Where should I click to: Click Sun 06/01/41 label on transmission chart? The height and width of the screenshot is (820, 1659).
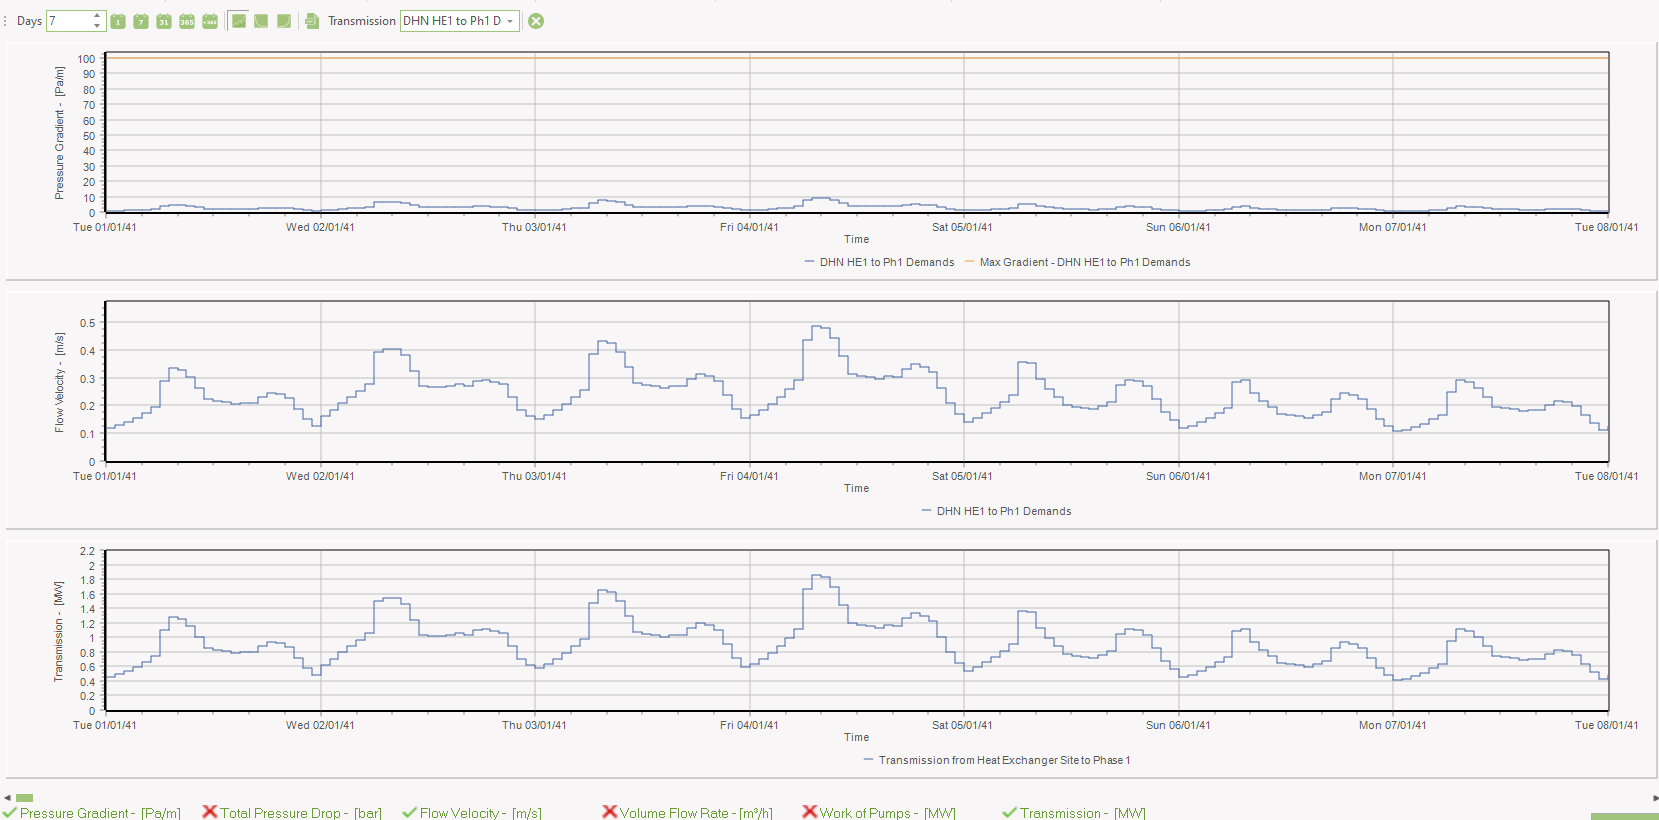1178,725
